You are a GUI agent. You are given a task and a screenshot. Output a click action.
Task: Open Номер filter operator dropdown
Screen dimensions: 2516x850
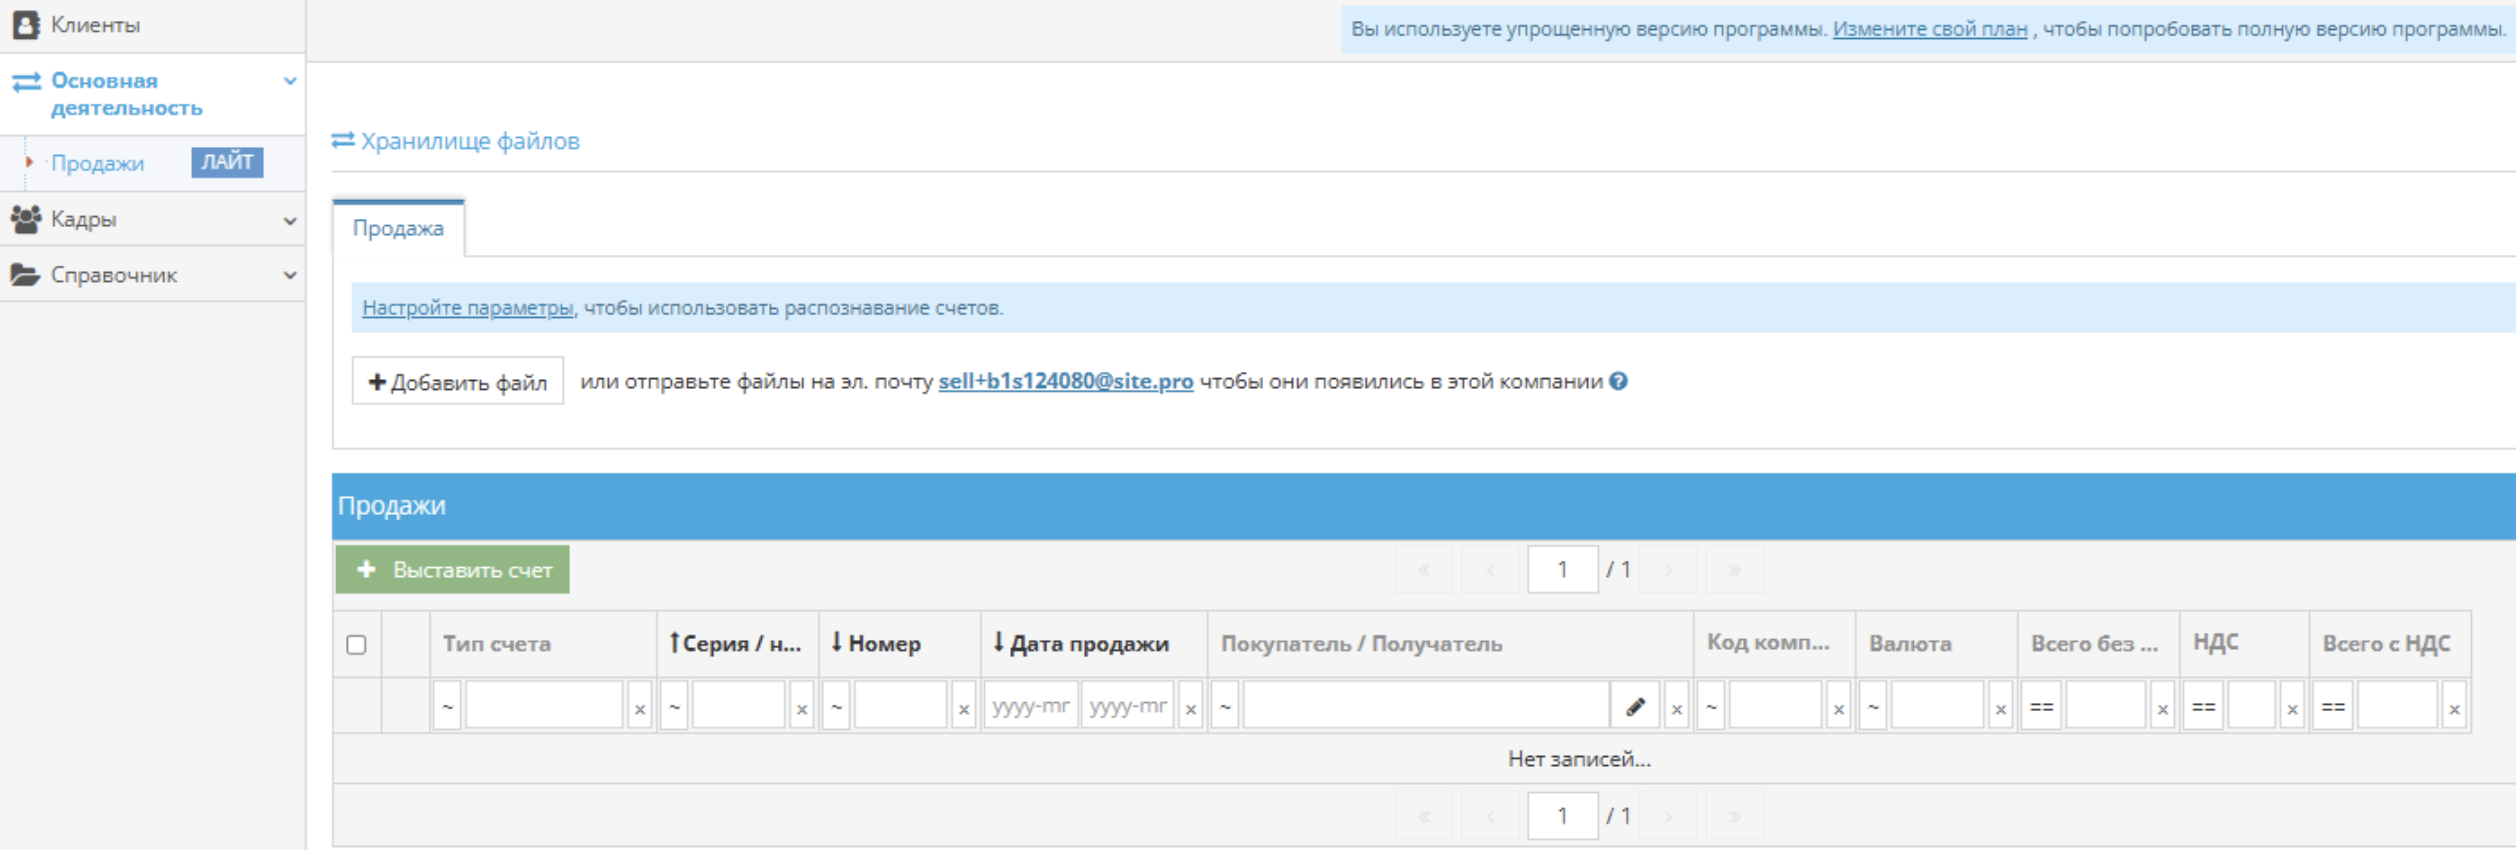[837, 707]
